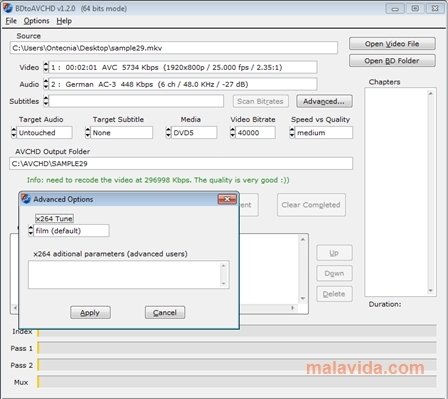Apply the advanced options
This screenshot has width=448, height=399.
(x=90, y=313)
